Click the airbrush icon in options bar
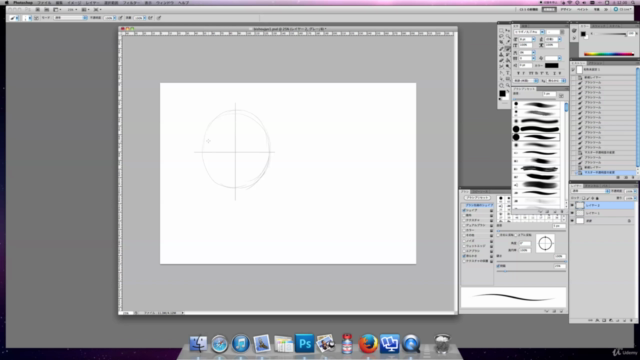The image size is (640, 360). 151,18
